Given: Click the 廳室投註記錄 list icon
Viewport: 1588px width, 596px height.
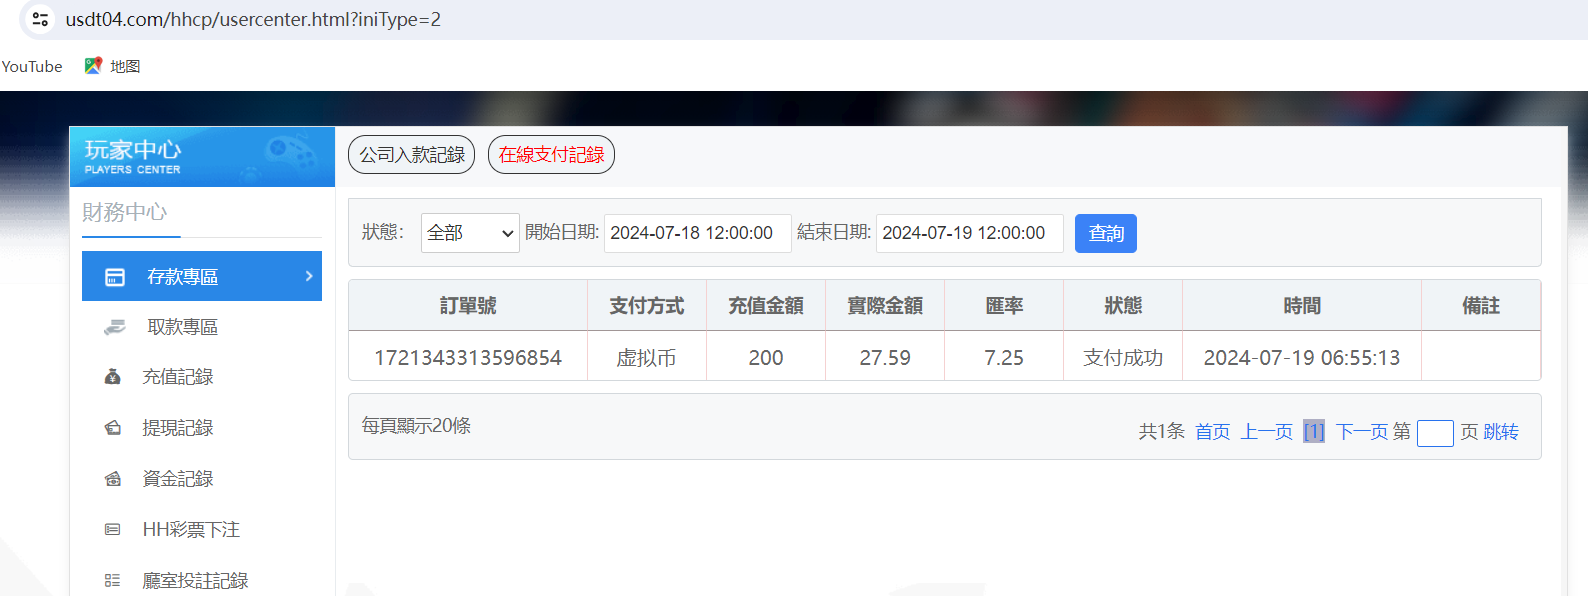Looking at the screenshot, I should point(113,580).
